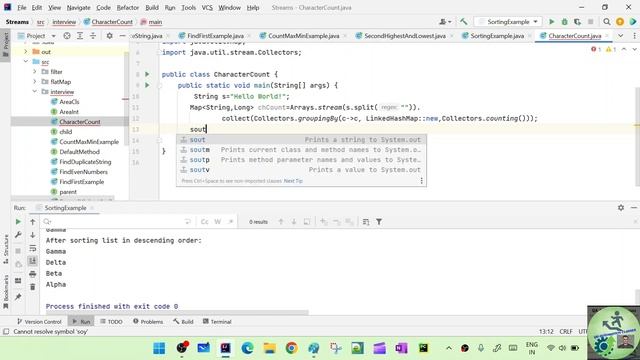Screen dimensions: 640x360
Task: Open Search Everywhere magnifier
Action: 607,22
